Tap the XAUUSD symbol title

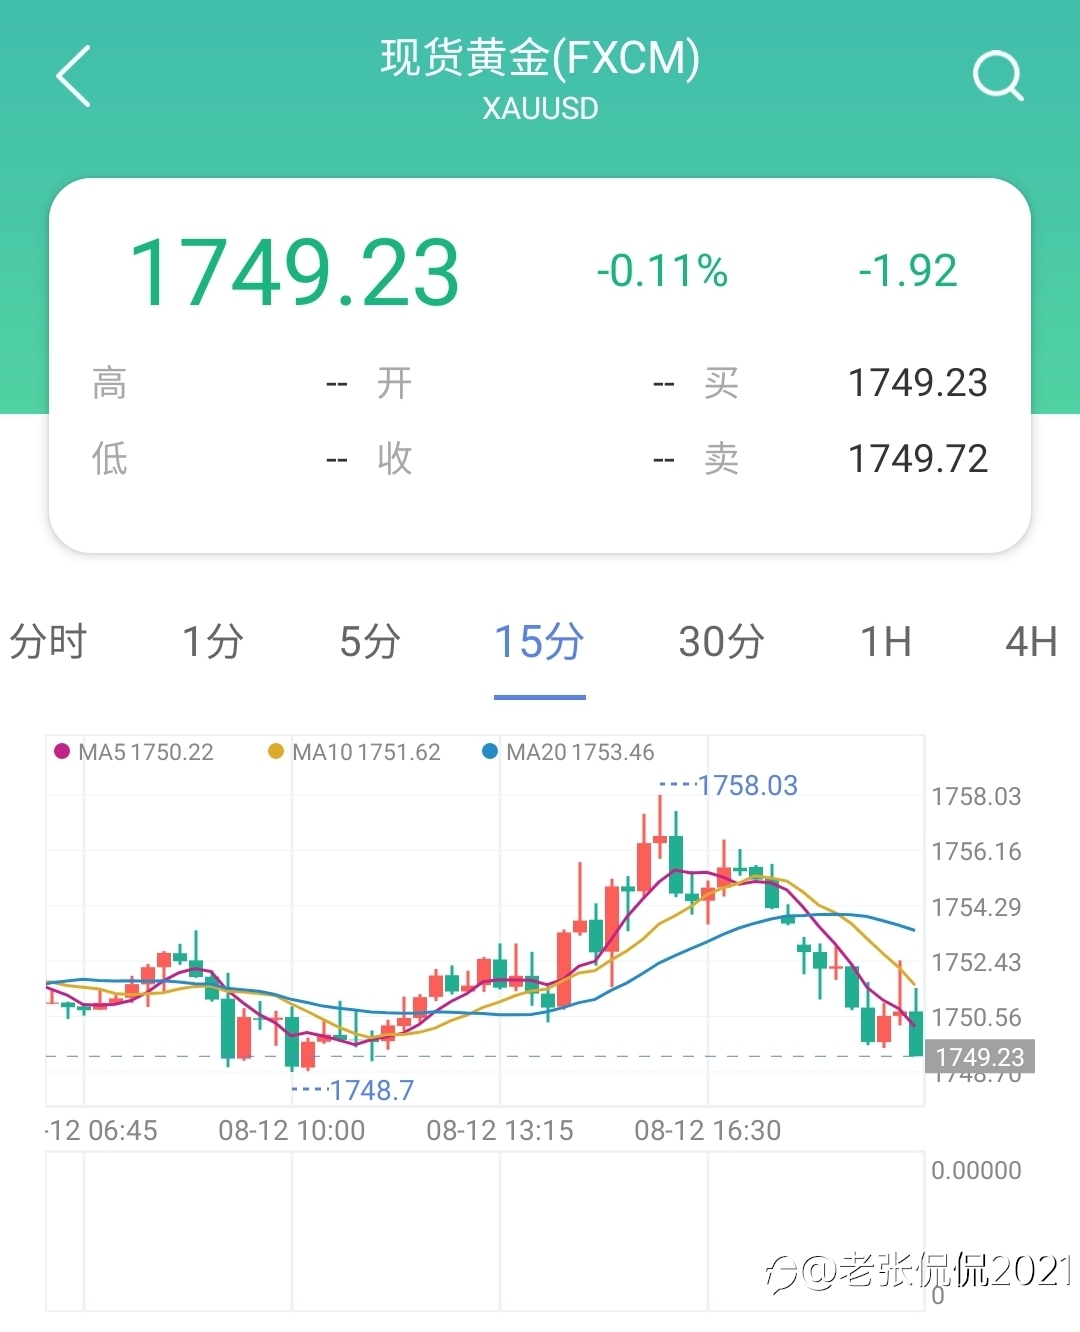540,108
